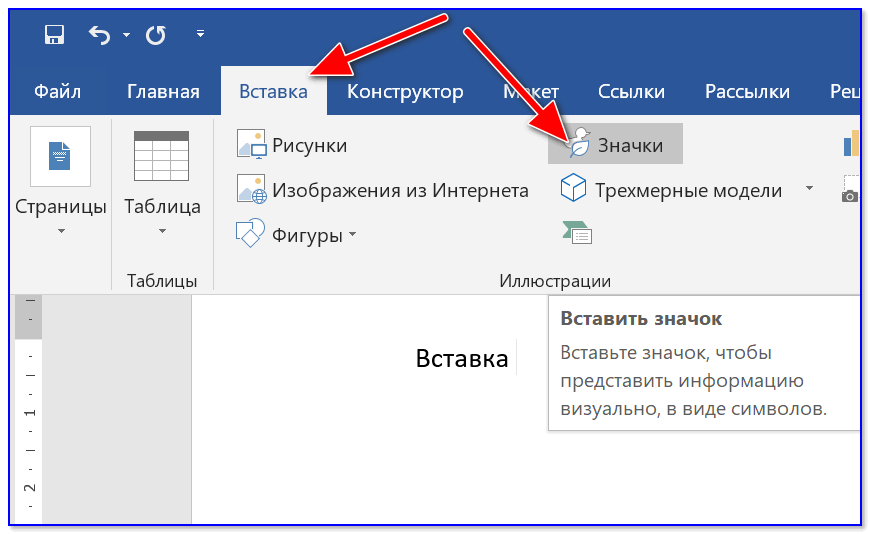Open the Undo history dropdown arrow
Image resolution: width=870 pixels, height=534 pixels.
point(127,35)
